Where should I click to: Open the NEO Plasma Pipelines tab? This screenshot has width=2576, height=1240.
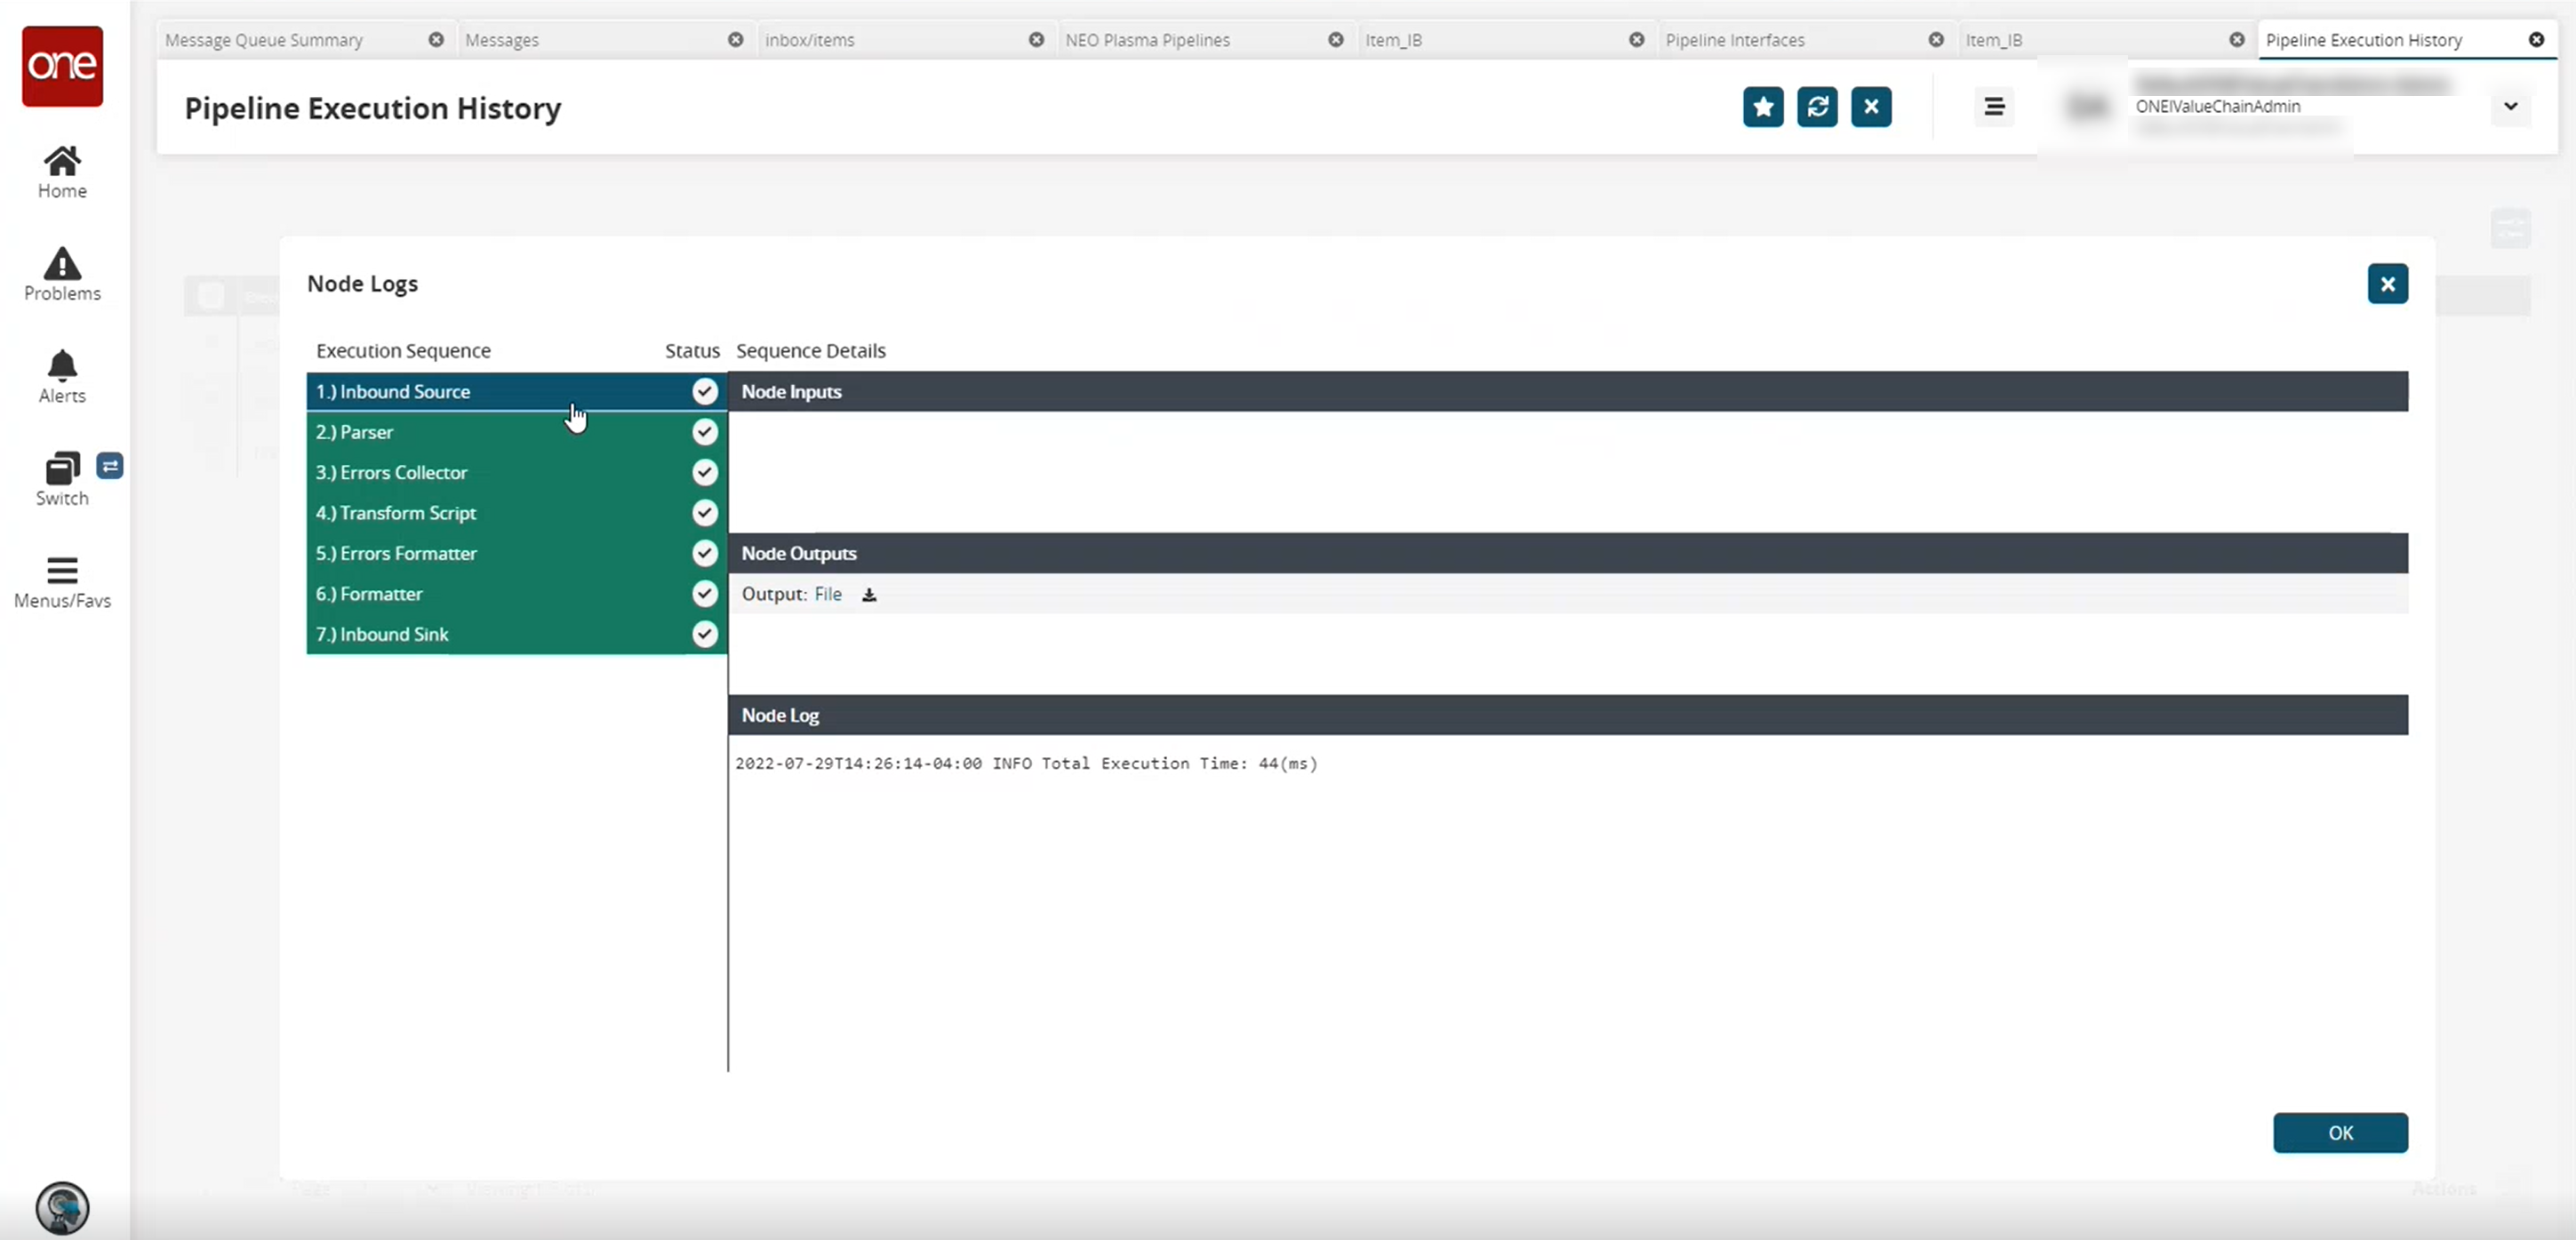(x=1147, y=39)
